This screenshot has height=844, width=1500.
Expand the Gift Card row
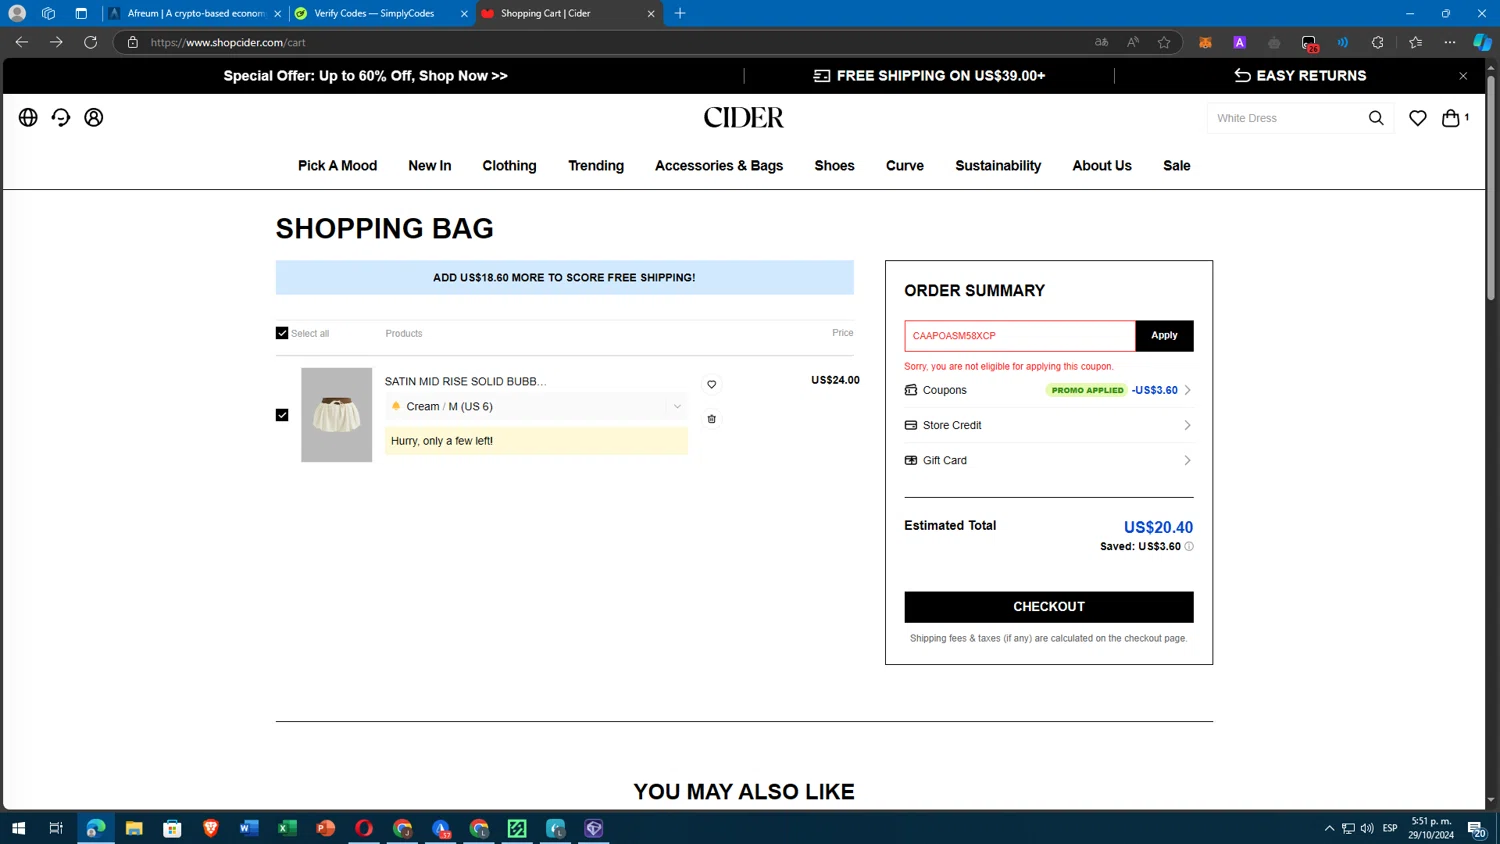point(1048,460)
